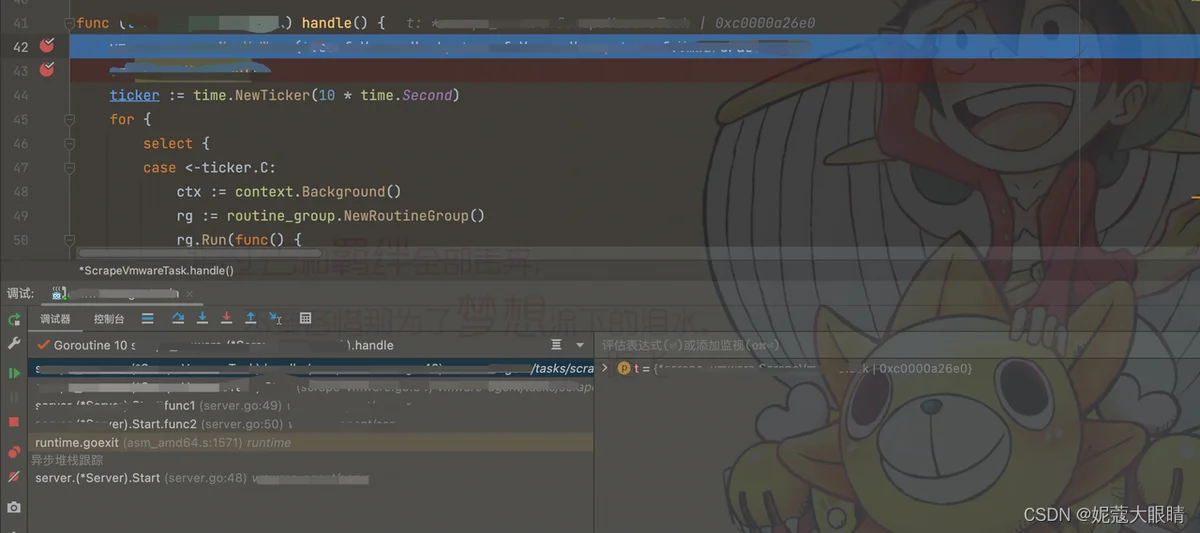Screen dimensions: 1200x533
Task: Toggle the breakpoint on line 43
Action: click(46, 70)
